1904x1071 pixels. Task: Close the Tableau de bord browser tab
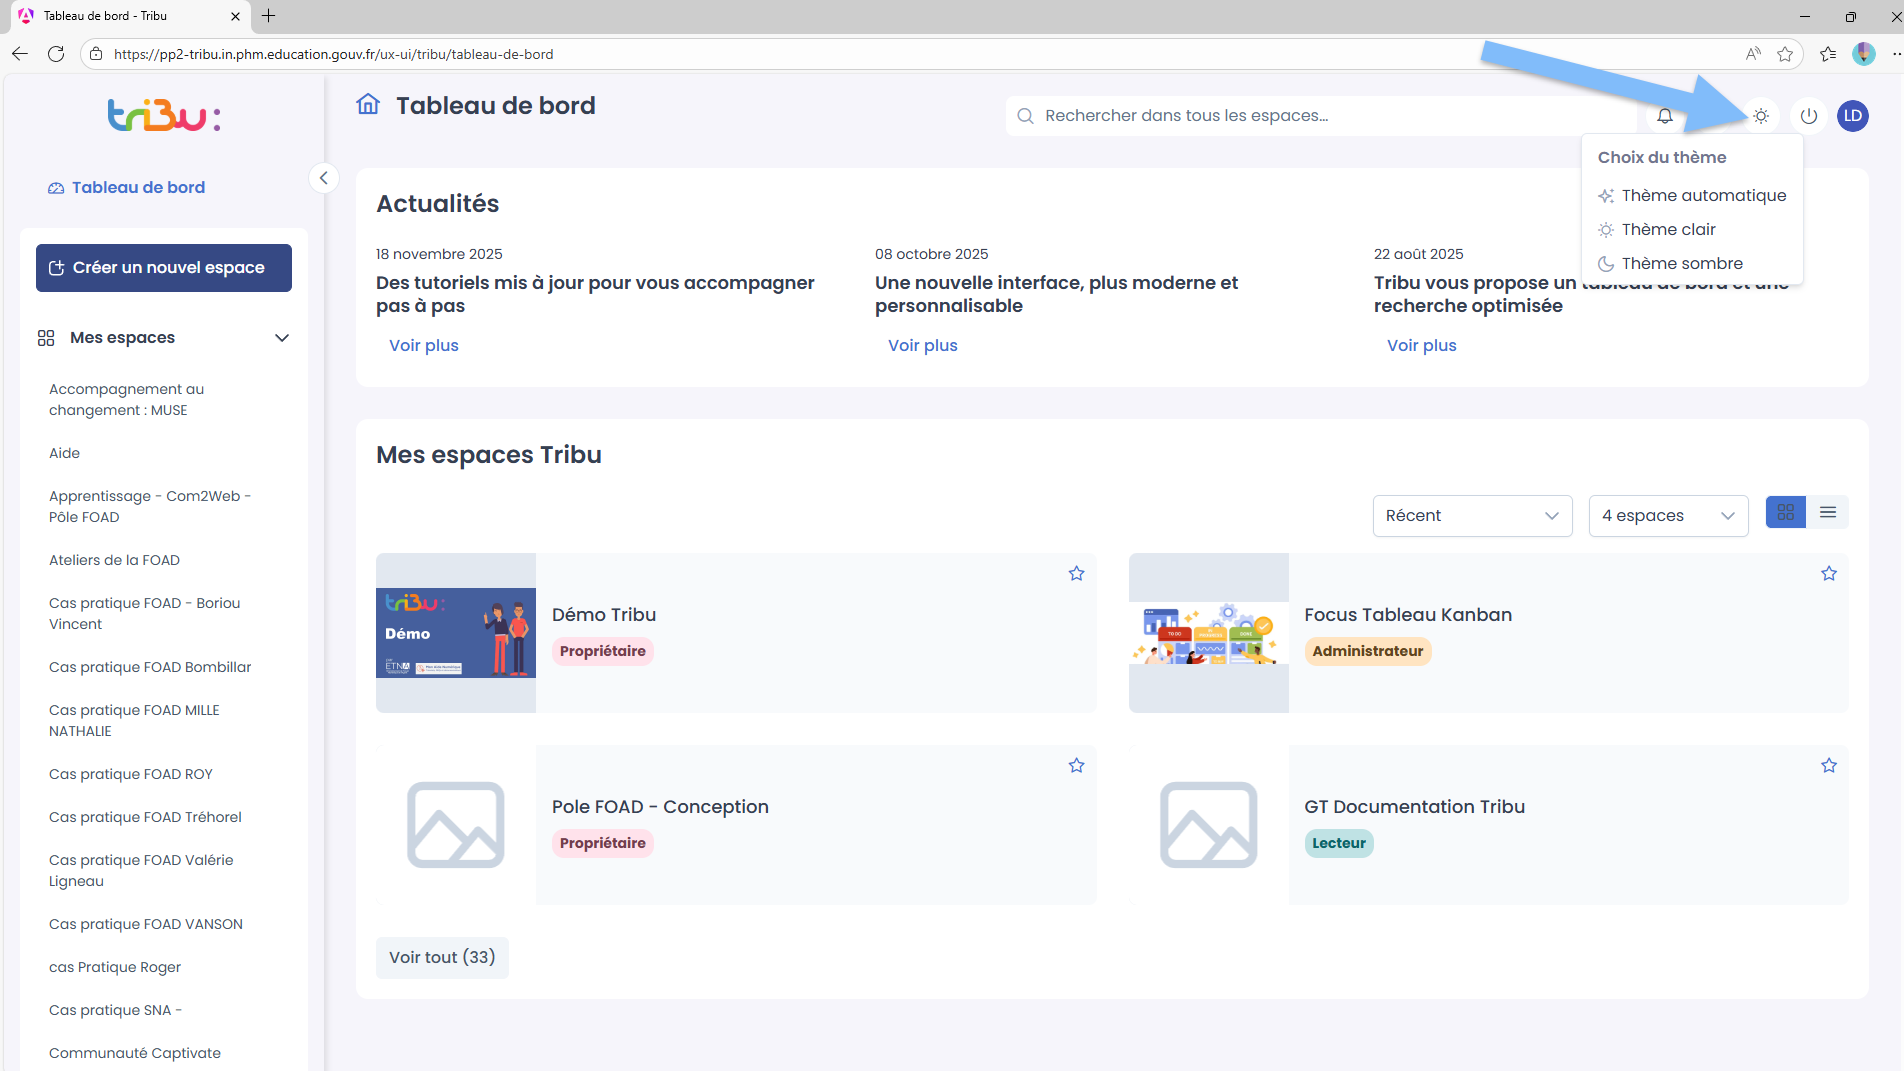[x=235, y=16]
